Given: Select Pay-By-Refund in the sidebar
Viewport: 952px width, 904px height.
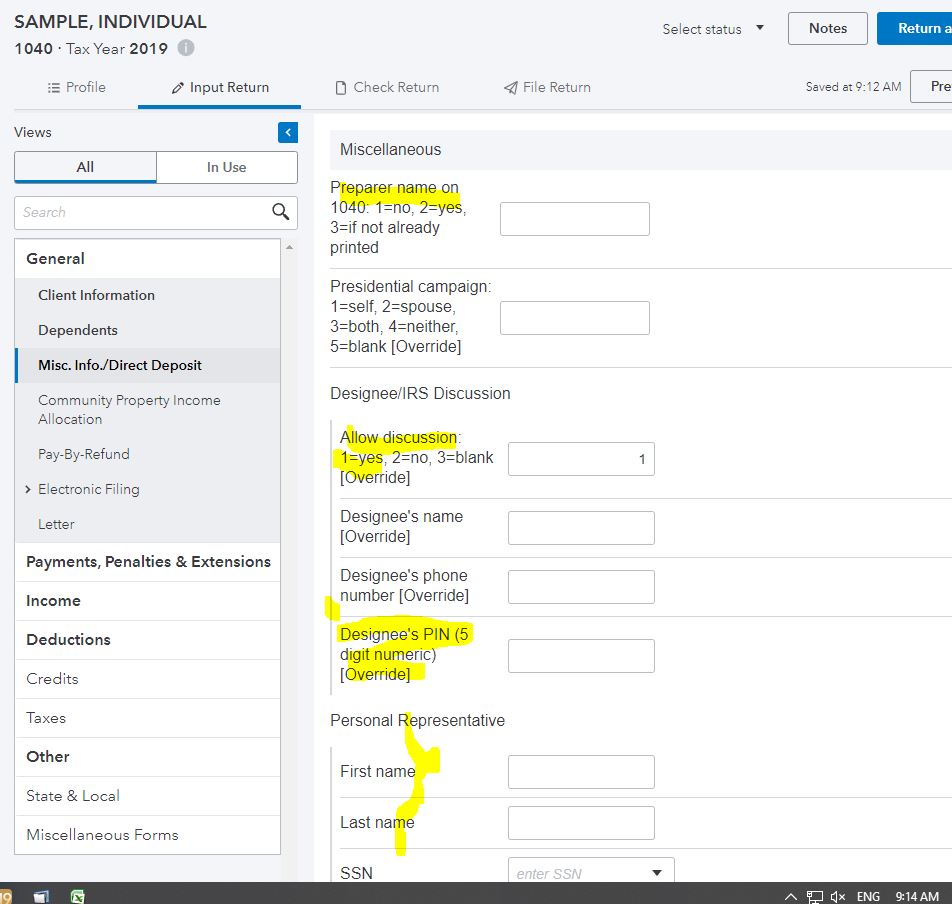Looking at the screenshot, I should (x=84, y=454).
